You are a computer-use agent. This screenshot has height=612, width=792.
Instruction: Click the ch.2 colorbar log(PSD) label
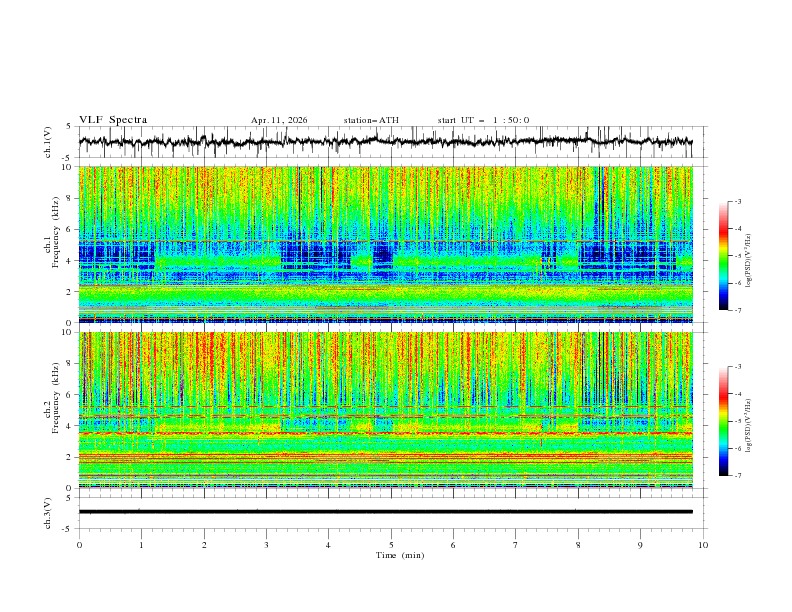coord(749,426)
